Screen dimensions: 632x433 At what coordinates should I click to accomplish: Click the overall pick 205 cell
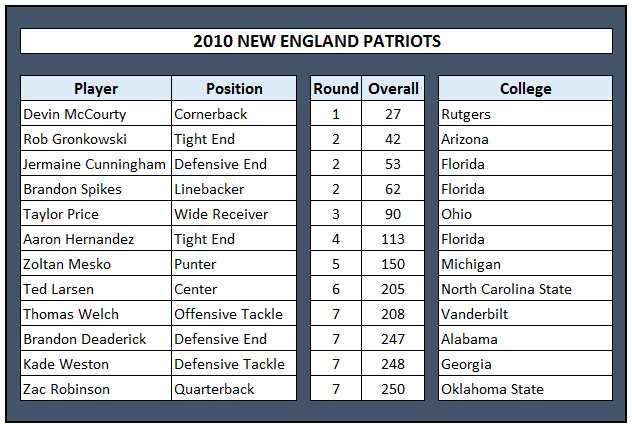pyautogui.click(x=393, y=289)
